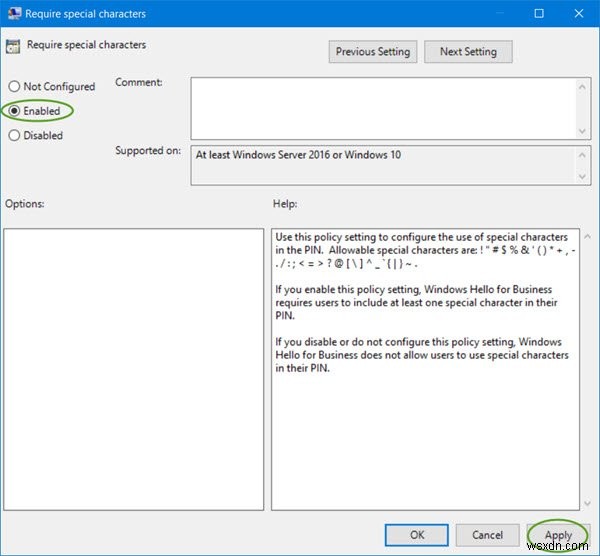Click the 'Supported on:' label
The width and height of the screenshot is (600, 556).
[x=148, y=150]
